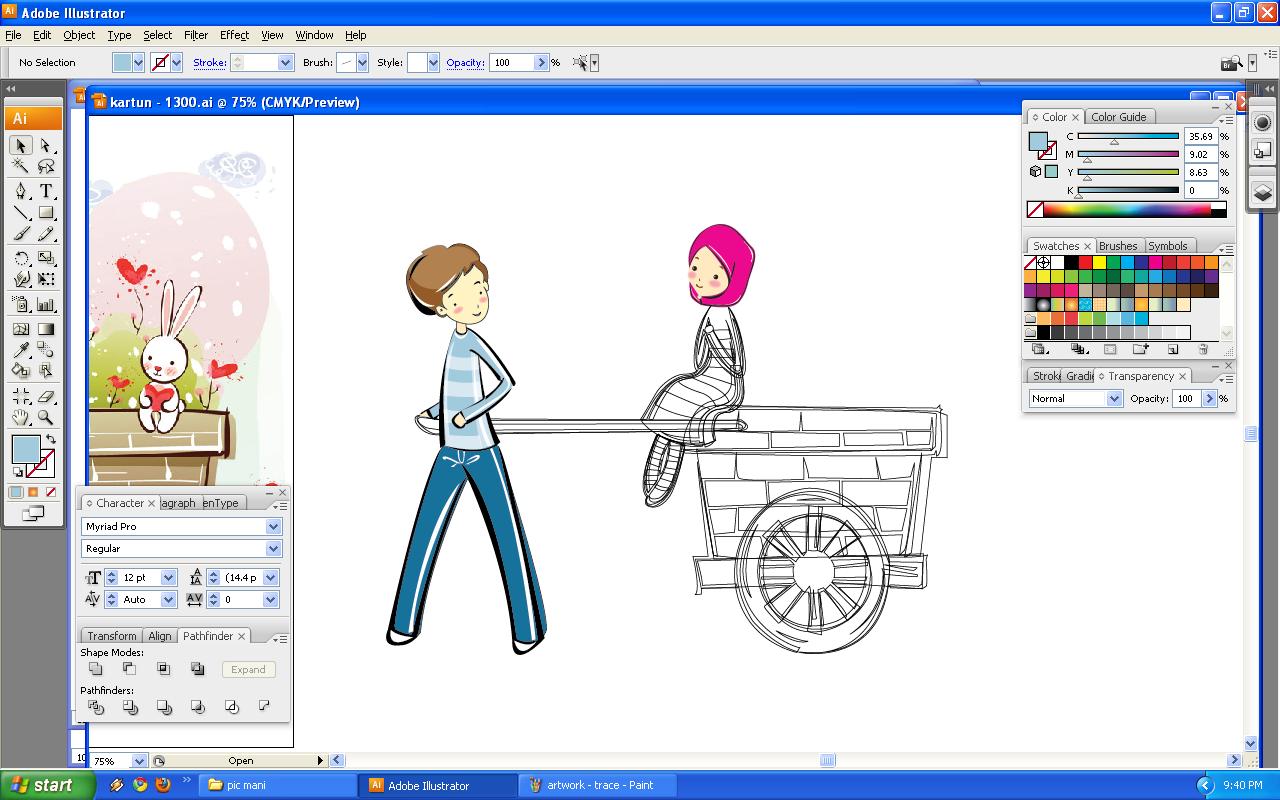Select the Gradient tool in toolbox
This screenshot has width=1280, height=800.
[46, 329]
